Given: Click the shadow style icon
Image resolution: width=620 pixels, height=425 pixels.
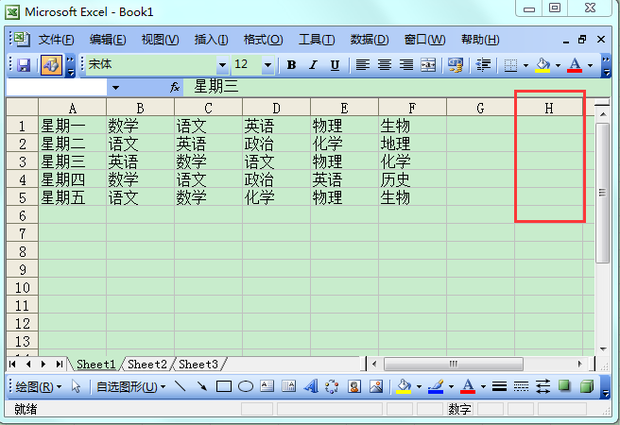Looking at the screenshot, I should (565, 386).
